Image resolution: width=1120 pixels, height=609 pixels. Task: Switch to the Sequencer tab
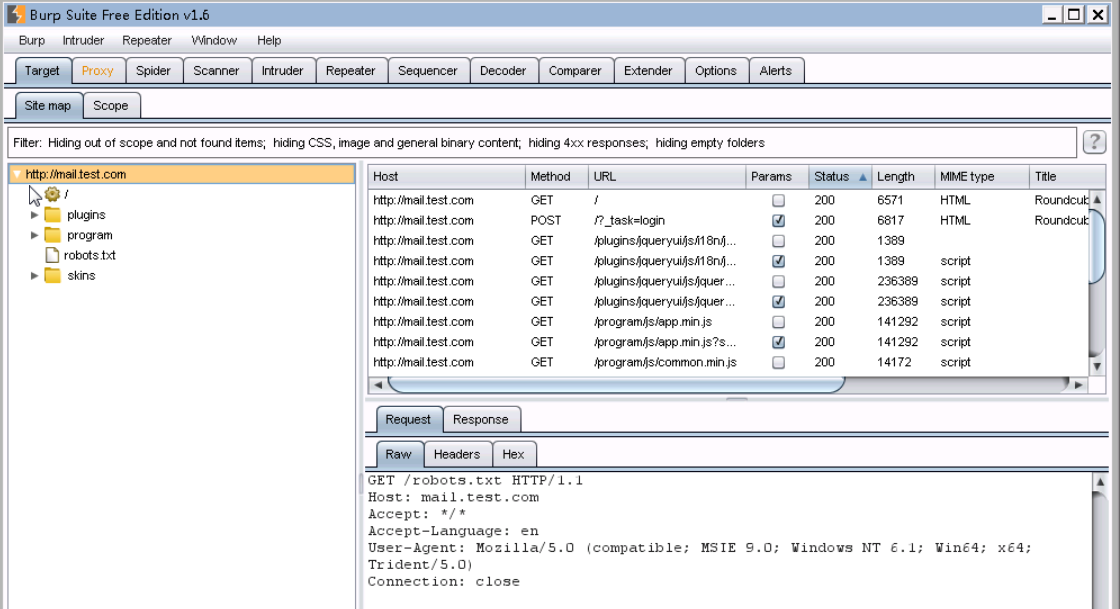(x=428, y=71)
